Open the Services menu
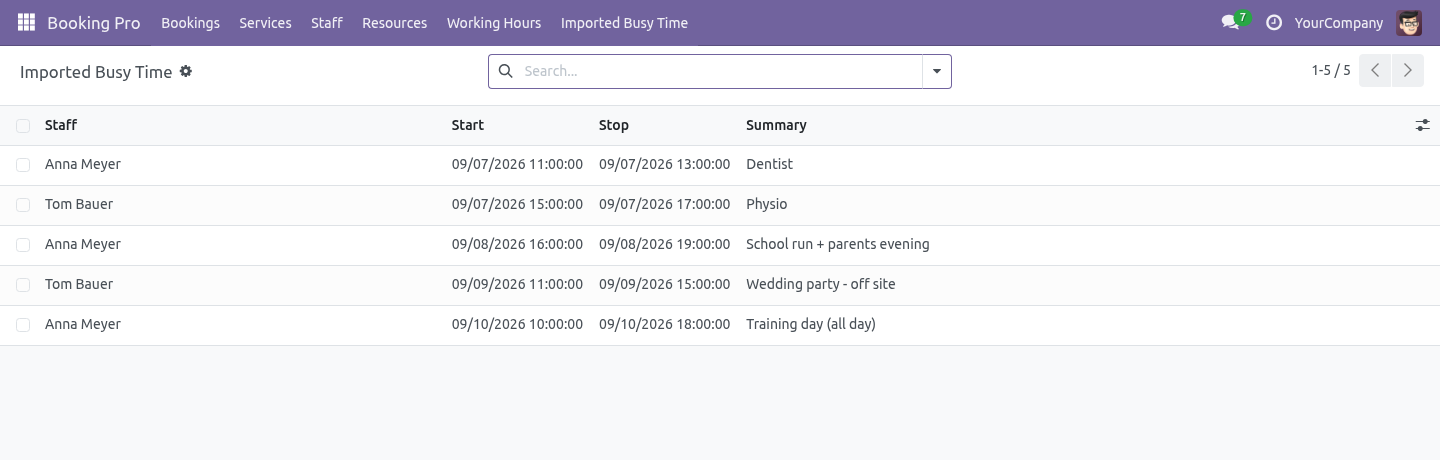 265,22
